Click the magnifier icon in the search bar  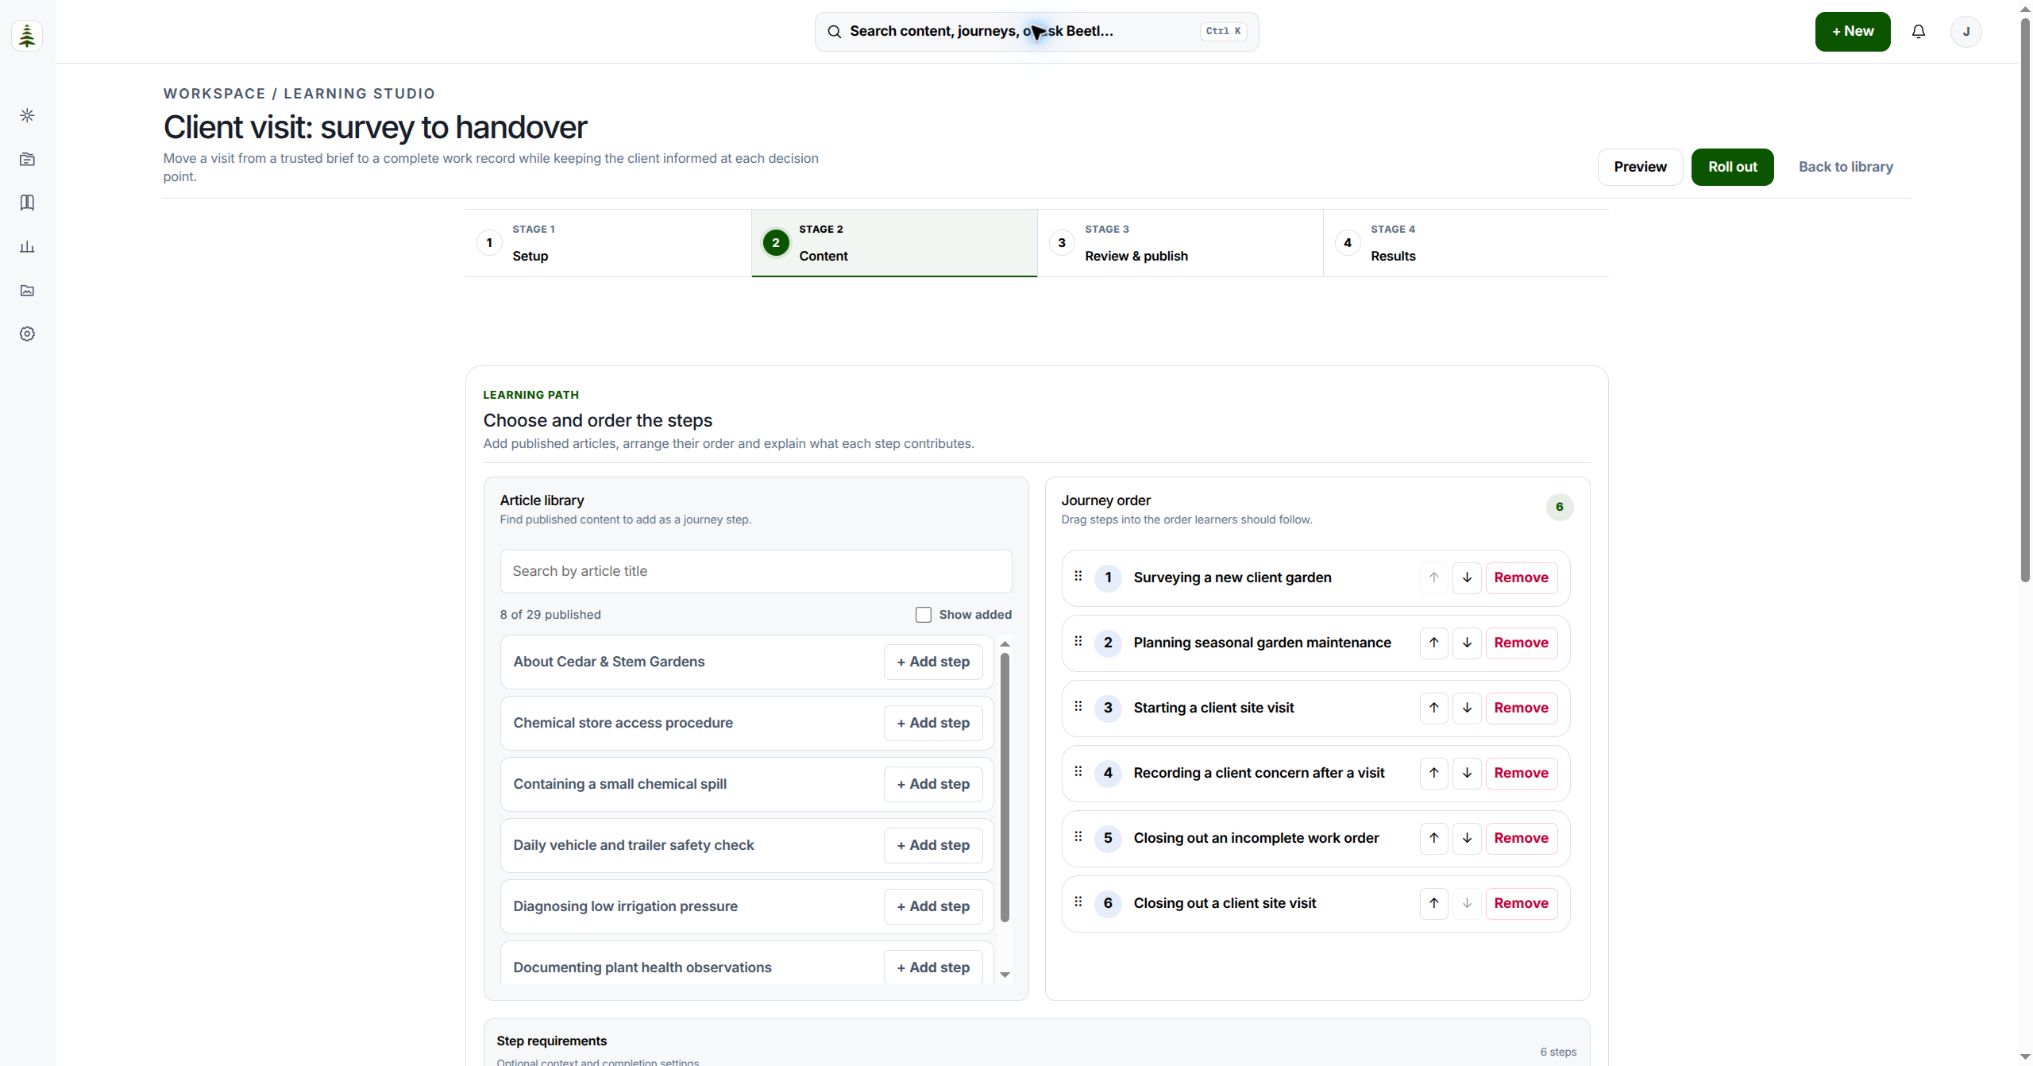(834, 32)
